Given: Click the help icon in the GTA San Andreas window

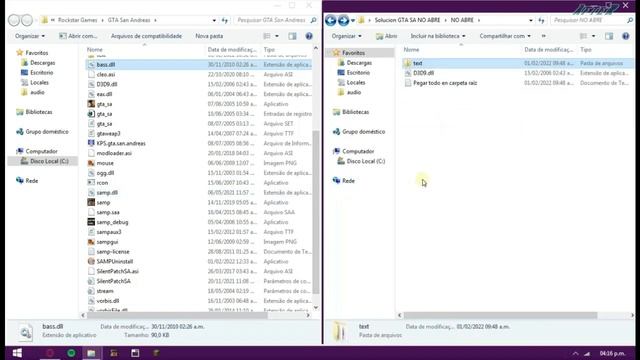Looking at the screenshot, I should [309, 36].
